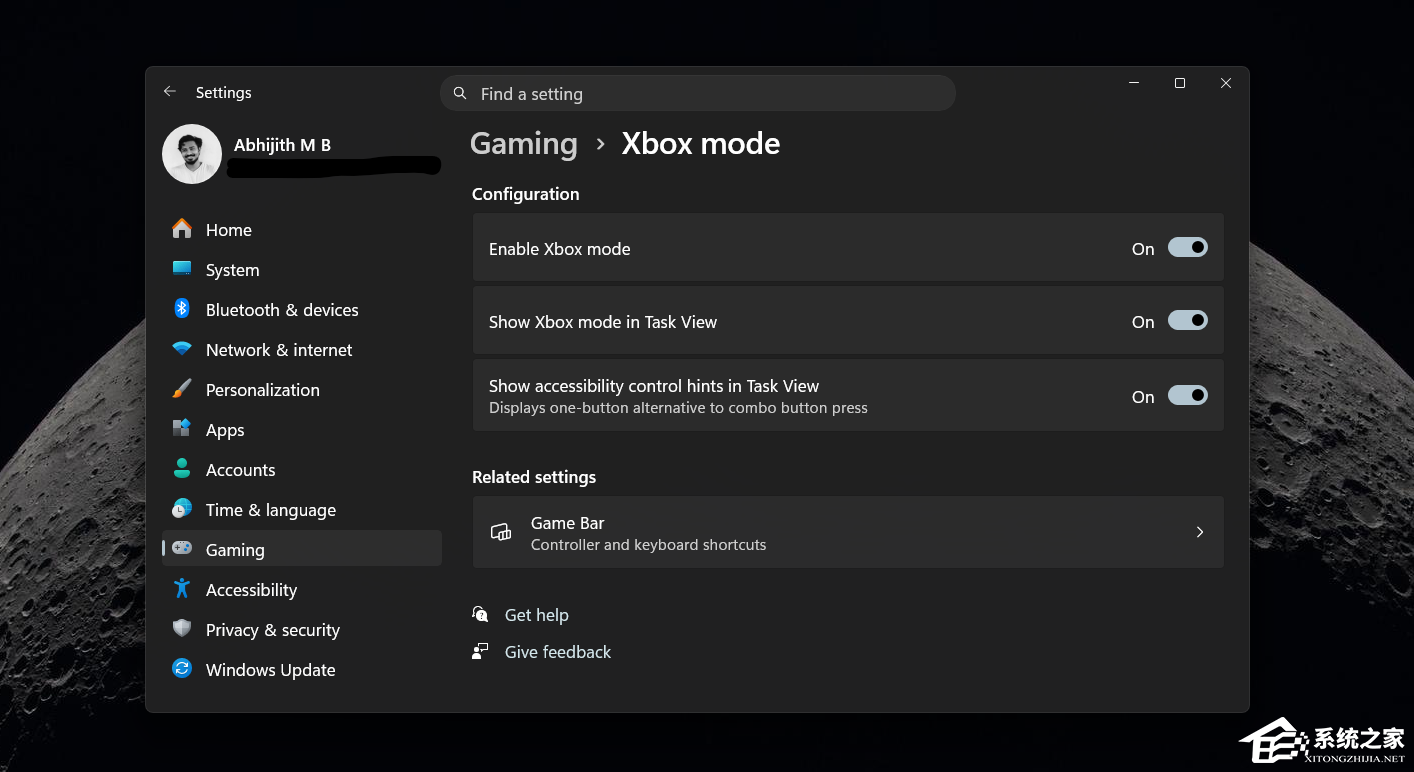Click the back arrow icon in Settings
Image resolution: width=1414 pixels, height=772 pixels.
[x=170, y=92]
